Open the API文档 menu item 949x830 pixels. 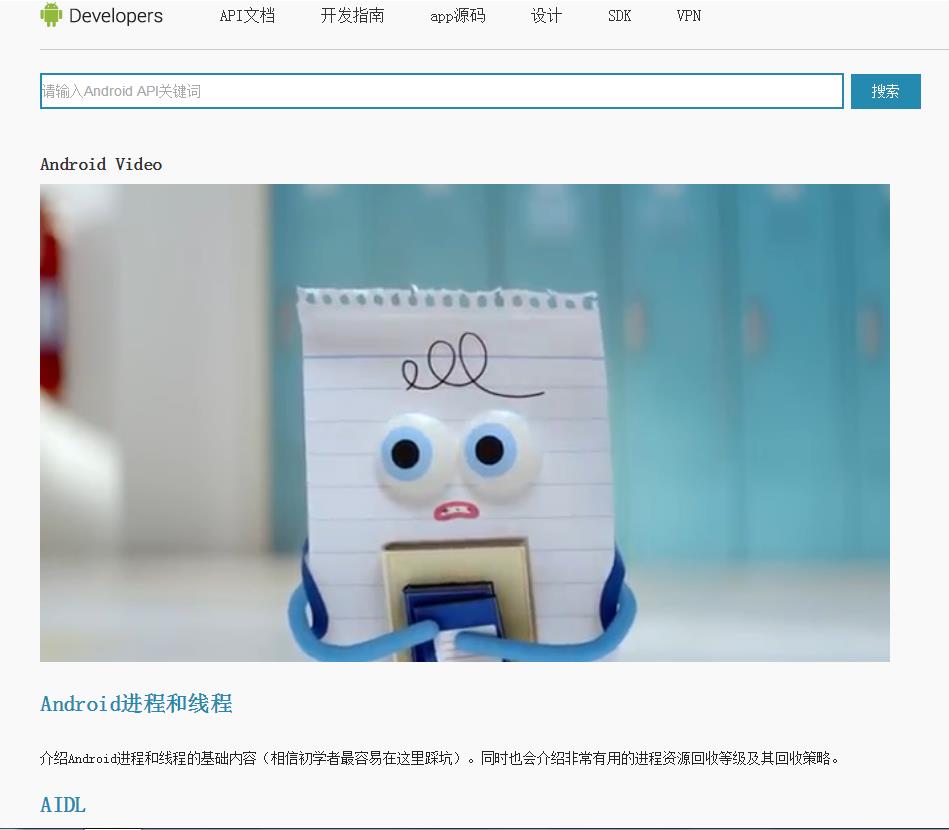[x=247, y=16]
